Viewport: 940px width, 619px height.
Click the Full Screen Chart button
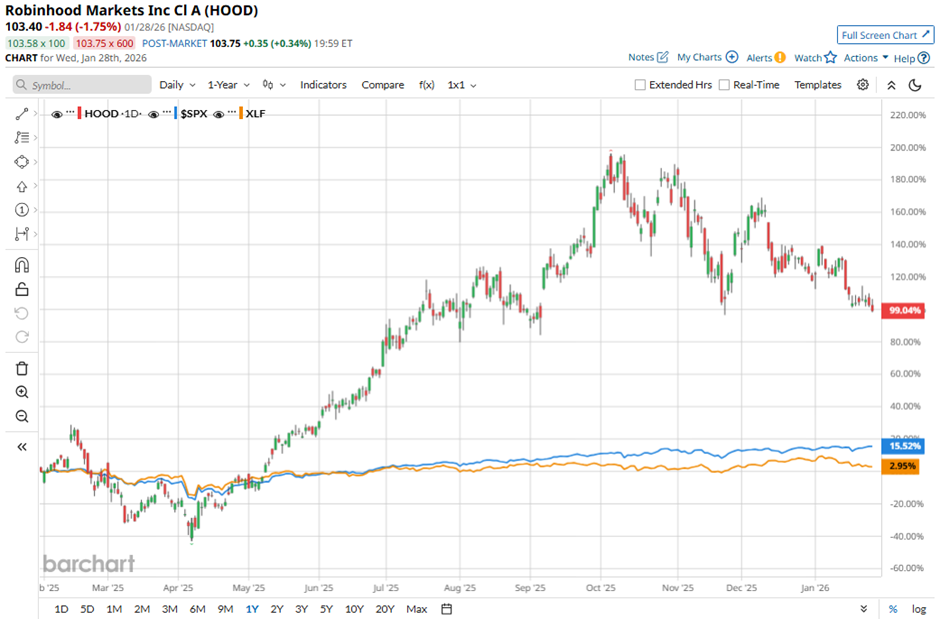click(885, 35)
